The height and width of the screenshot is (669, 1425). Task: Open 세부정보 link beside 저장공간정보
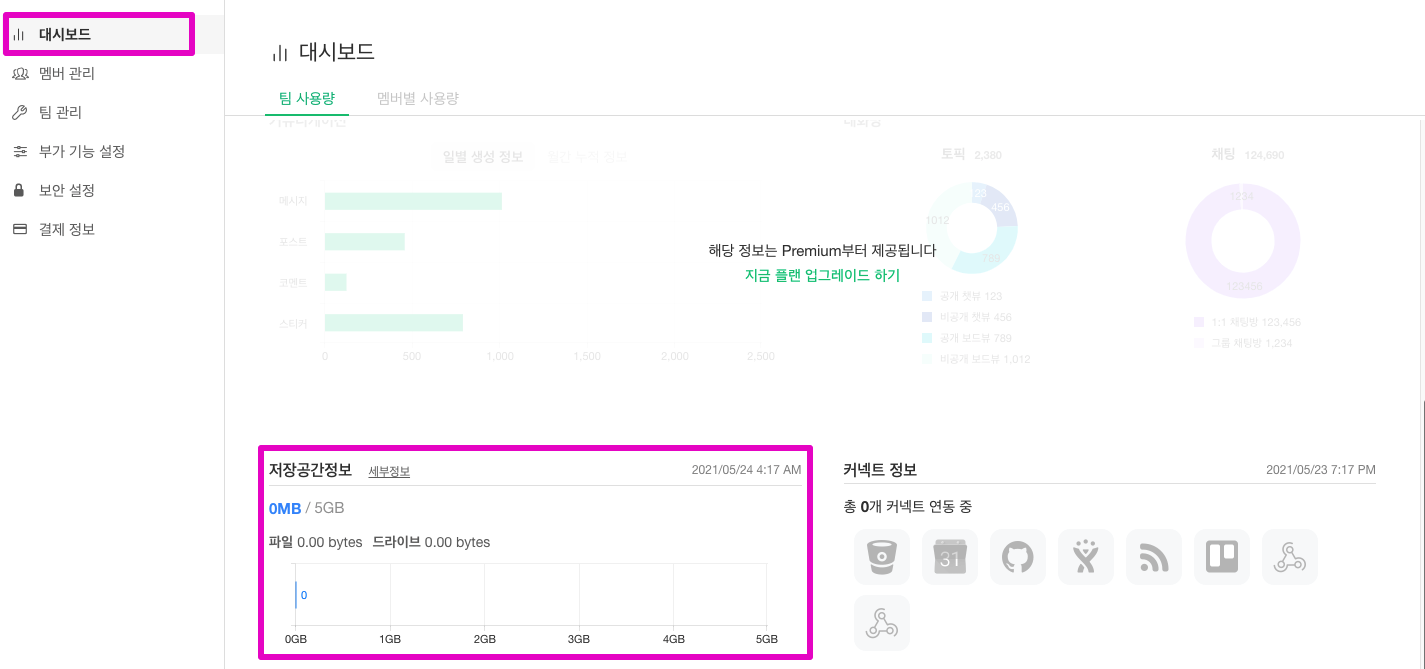pyautogui.click(x=389, y=472)
